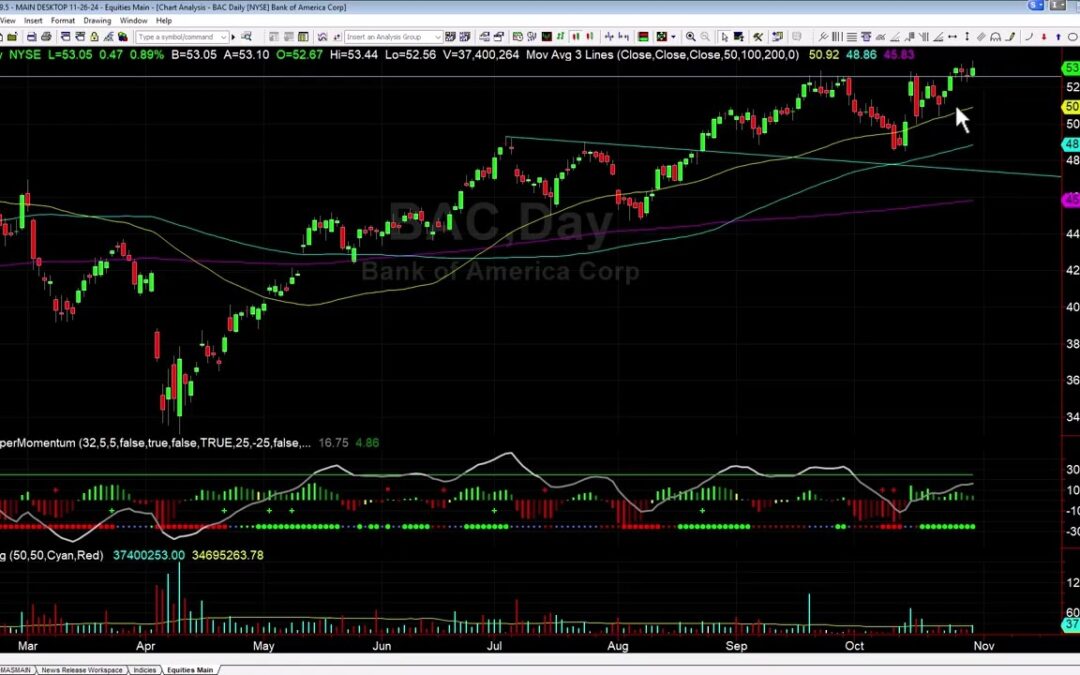Click the zoom in magnifier icon
Screen dimensions: 1080x675
690,36
